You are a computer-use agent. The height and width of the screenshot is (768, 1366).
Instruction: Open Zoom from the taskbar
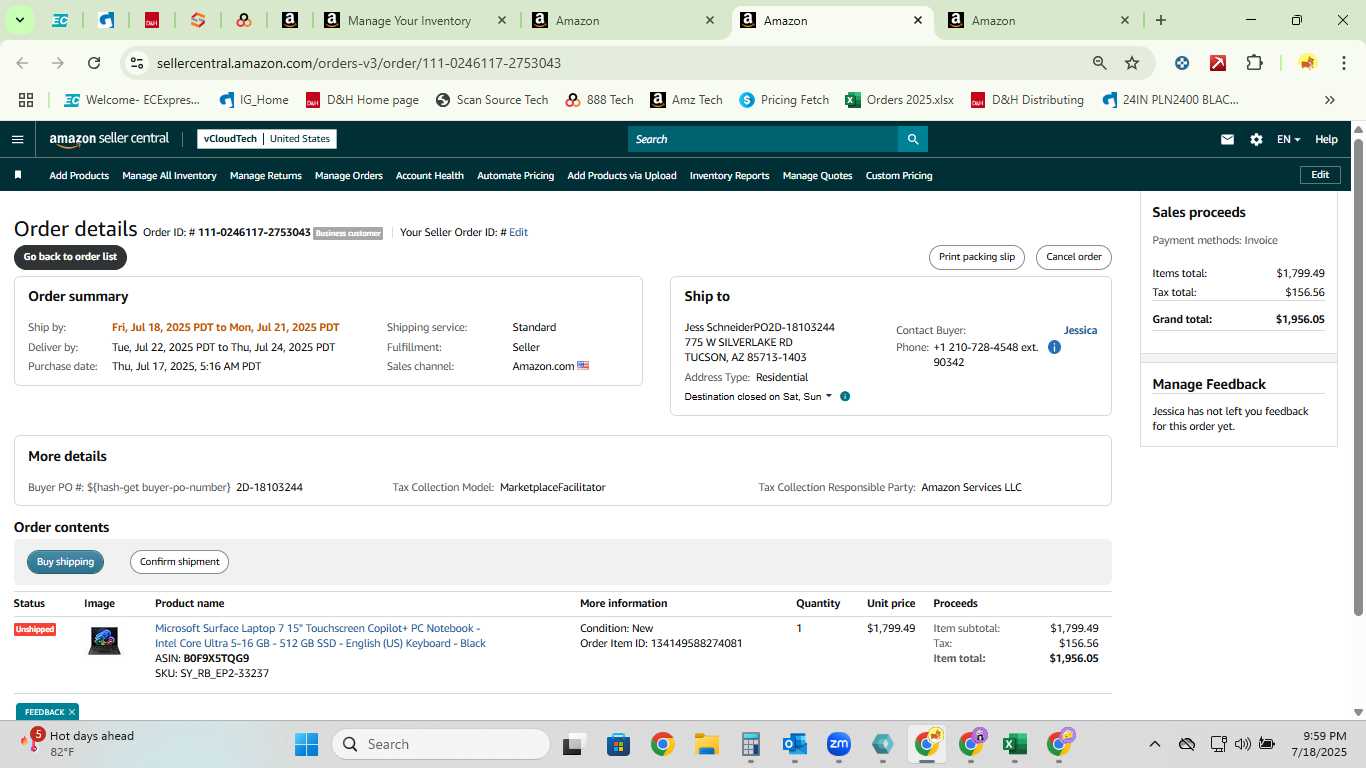coord(838,744)
